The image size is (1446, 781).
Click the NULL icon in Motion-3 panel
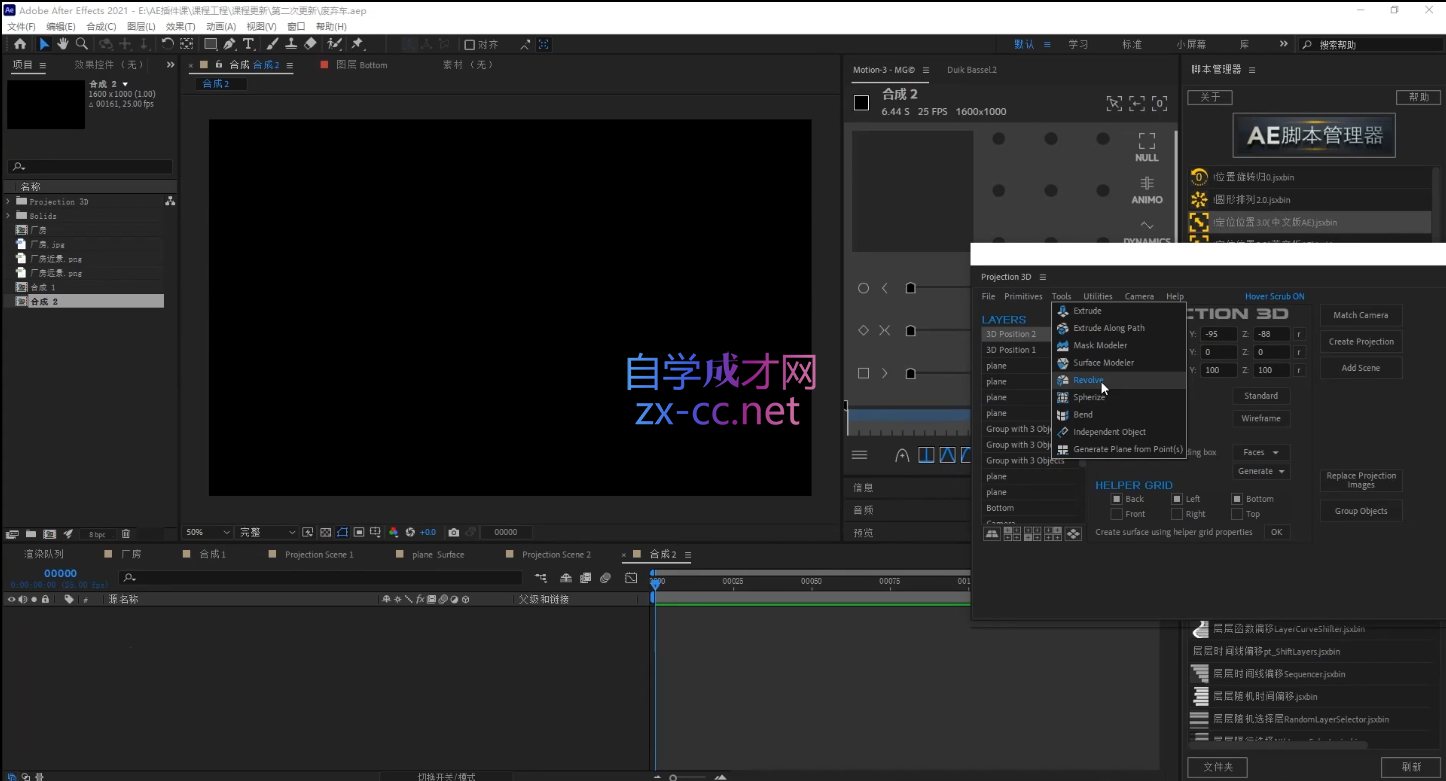1147,148
